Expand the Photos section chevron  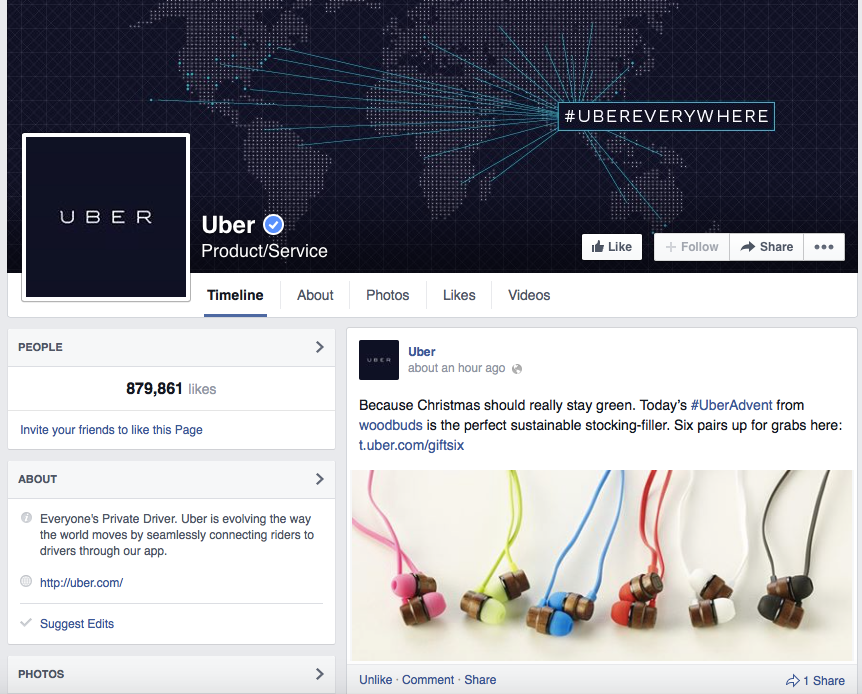319,674
